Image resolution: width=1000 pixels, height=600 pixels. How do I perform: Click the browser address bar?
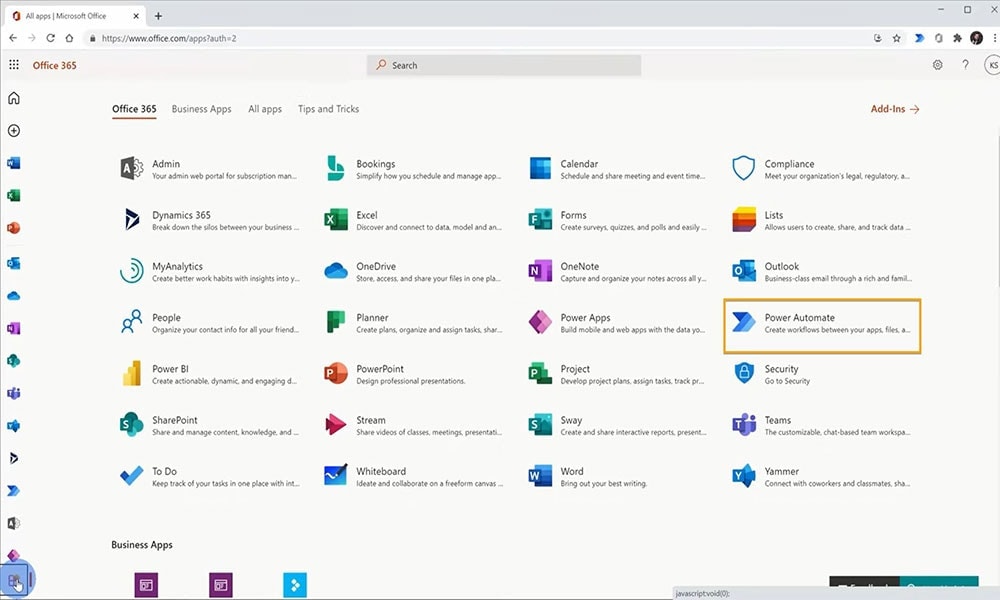tap(478, 38)
